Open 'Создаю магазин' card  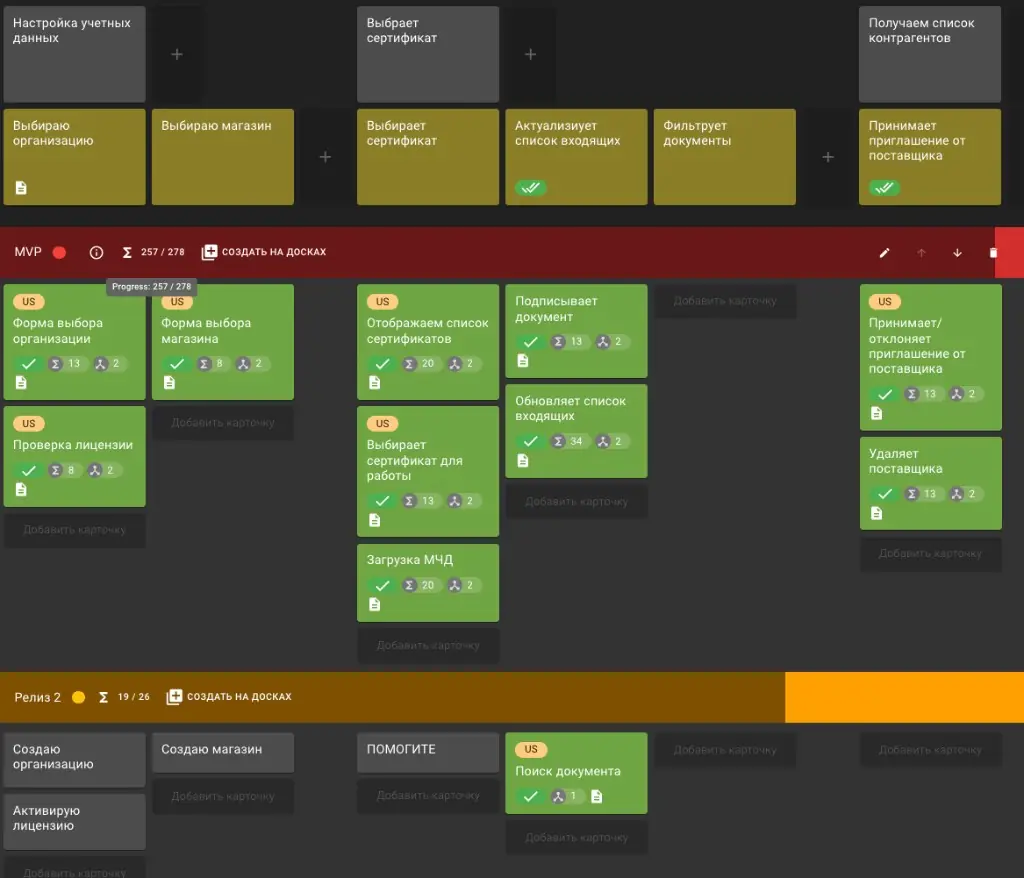[223, 753]
